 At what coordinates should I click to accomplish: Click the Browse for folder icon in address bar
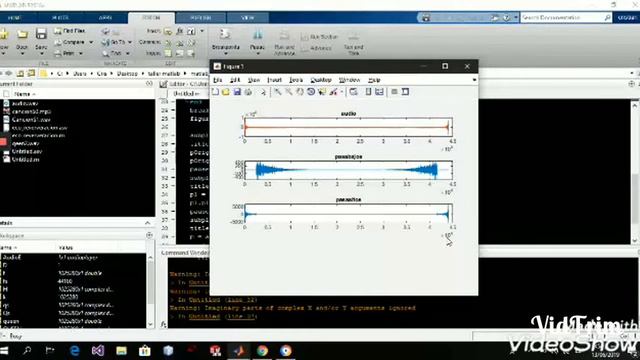[x=31, y=73]
